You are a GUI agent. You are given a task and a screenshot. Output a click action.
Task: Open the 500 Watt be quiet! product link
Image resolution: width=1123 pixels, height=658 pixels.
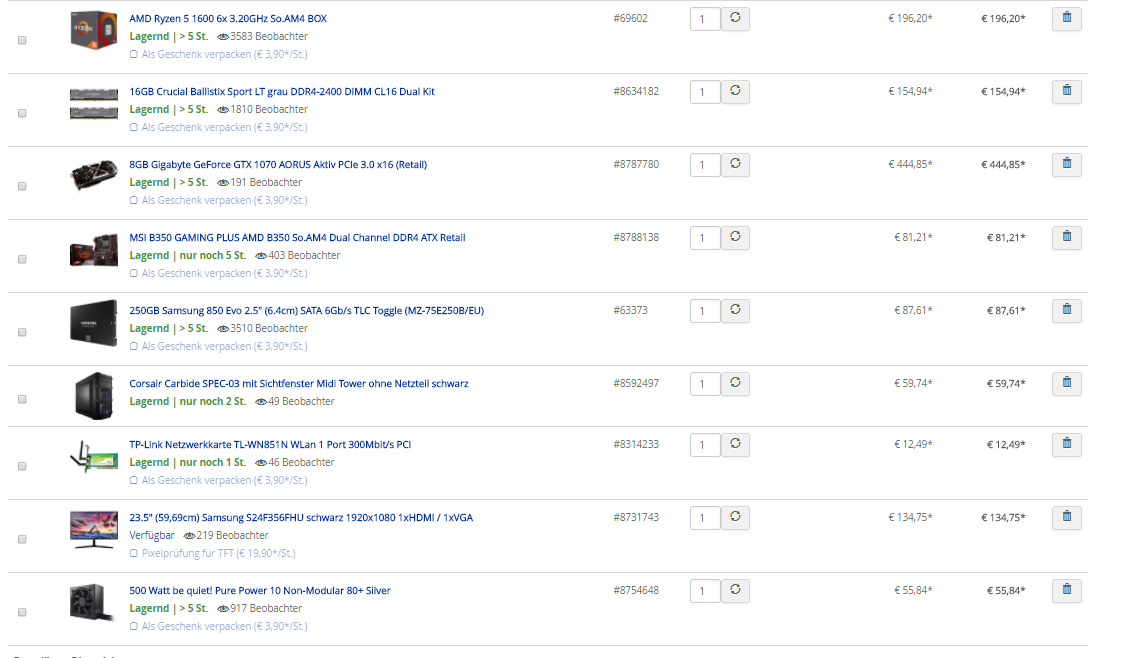pos(260,591)
